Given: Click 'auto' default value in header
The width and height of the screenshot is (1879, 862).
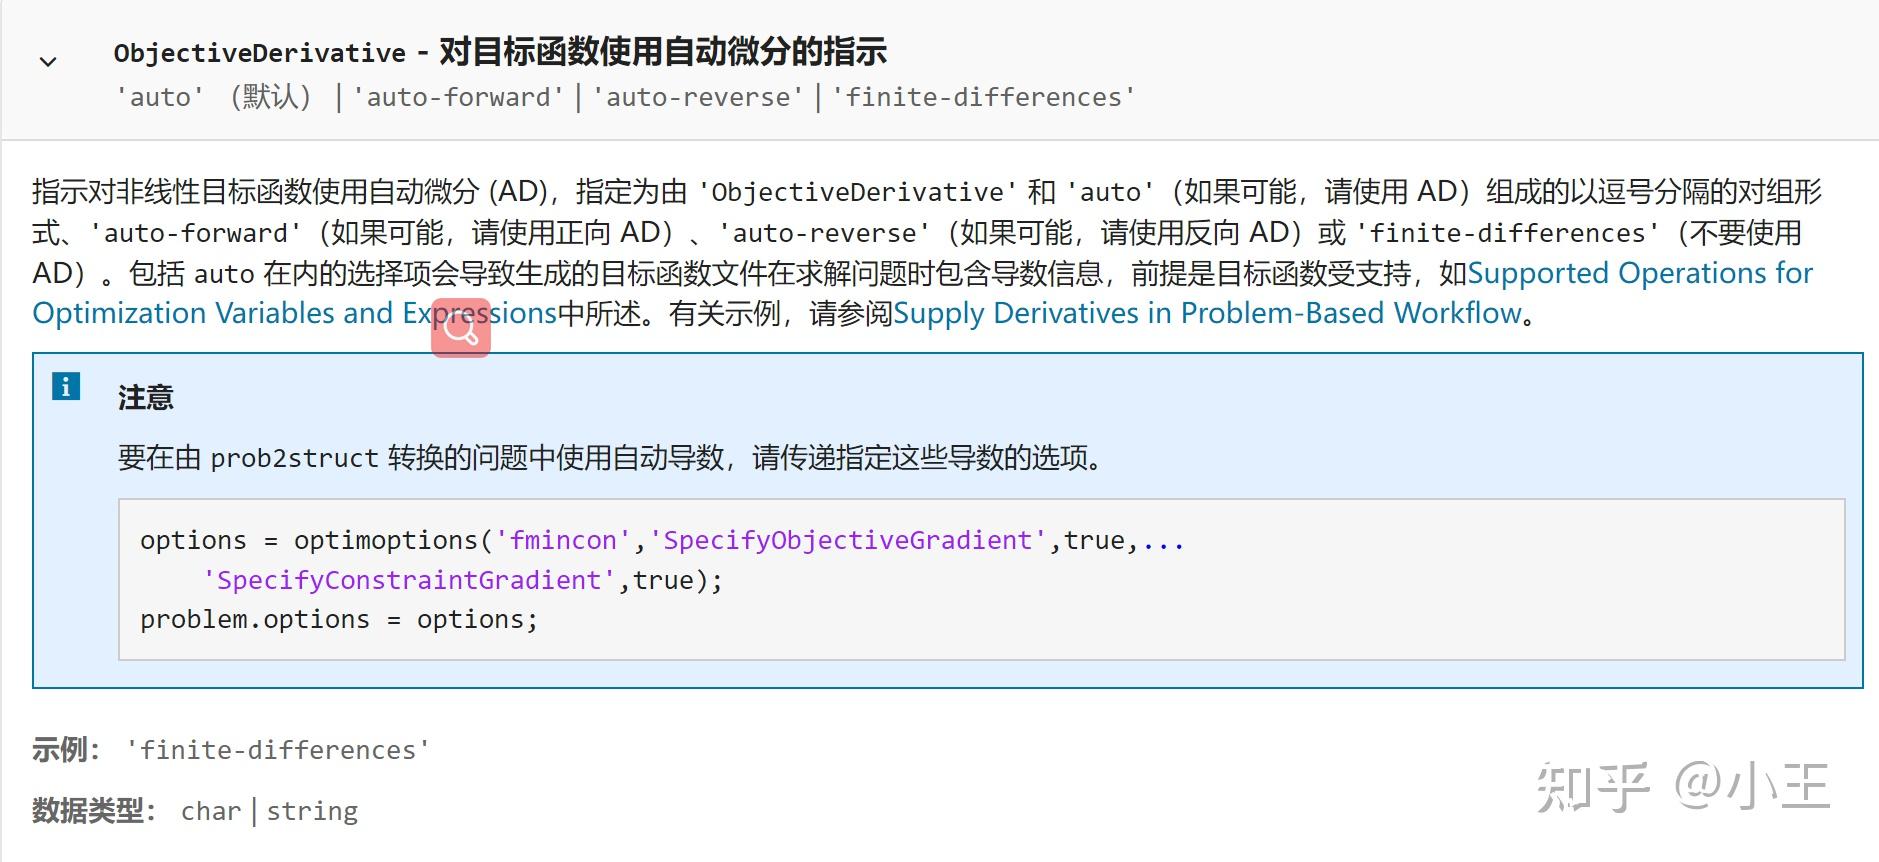Looking at the screenshot, I should point(160,97).
